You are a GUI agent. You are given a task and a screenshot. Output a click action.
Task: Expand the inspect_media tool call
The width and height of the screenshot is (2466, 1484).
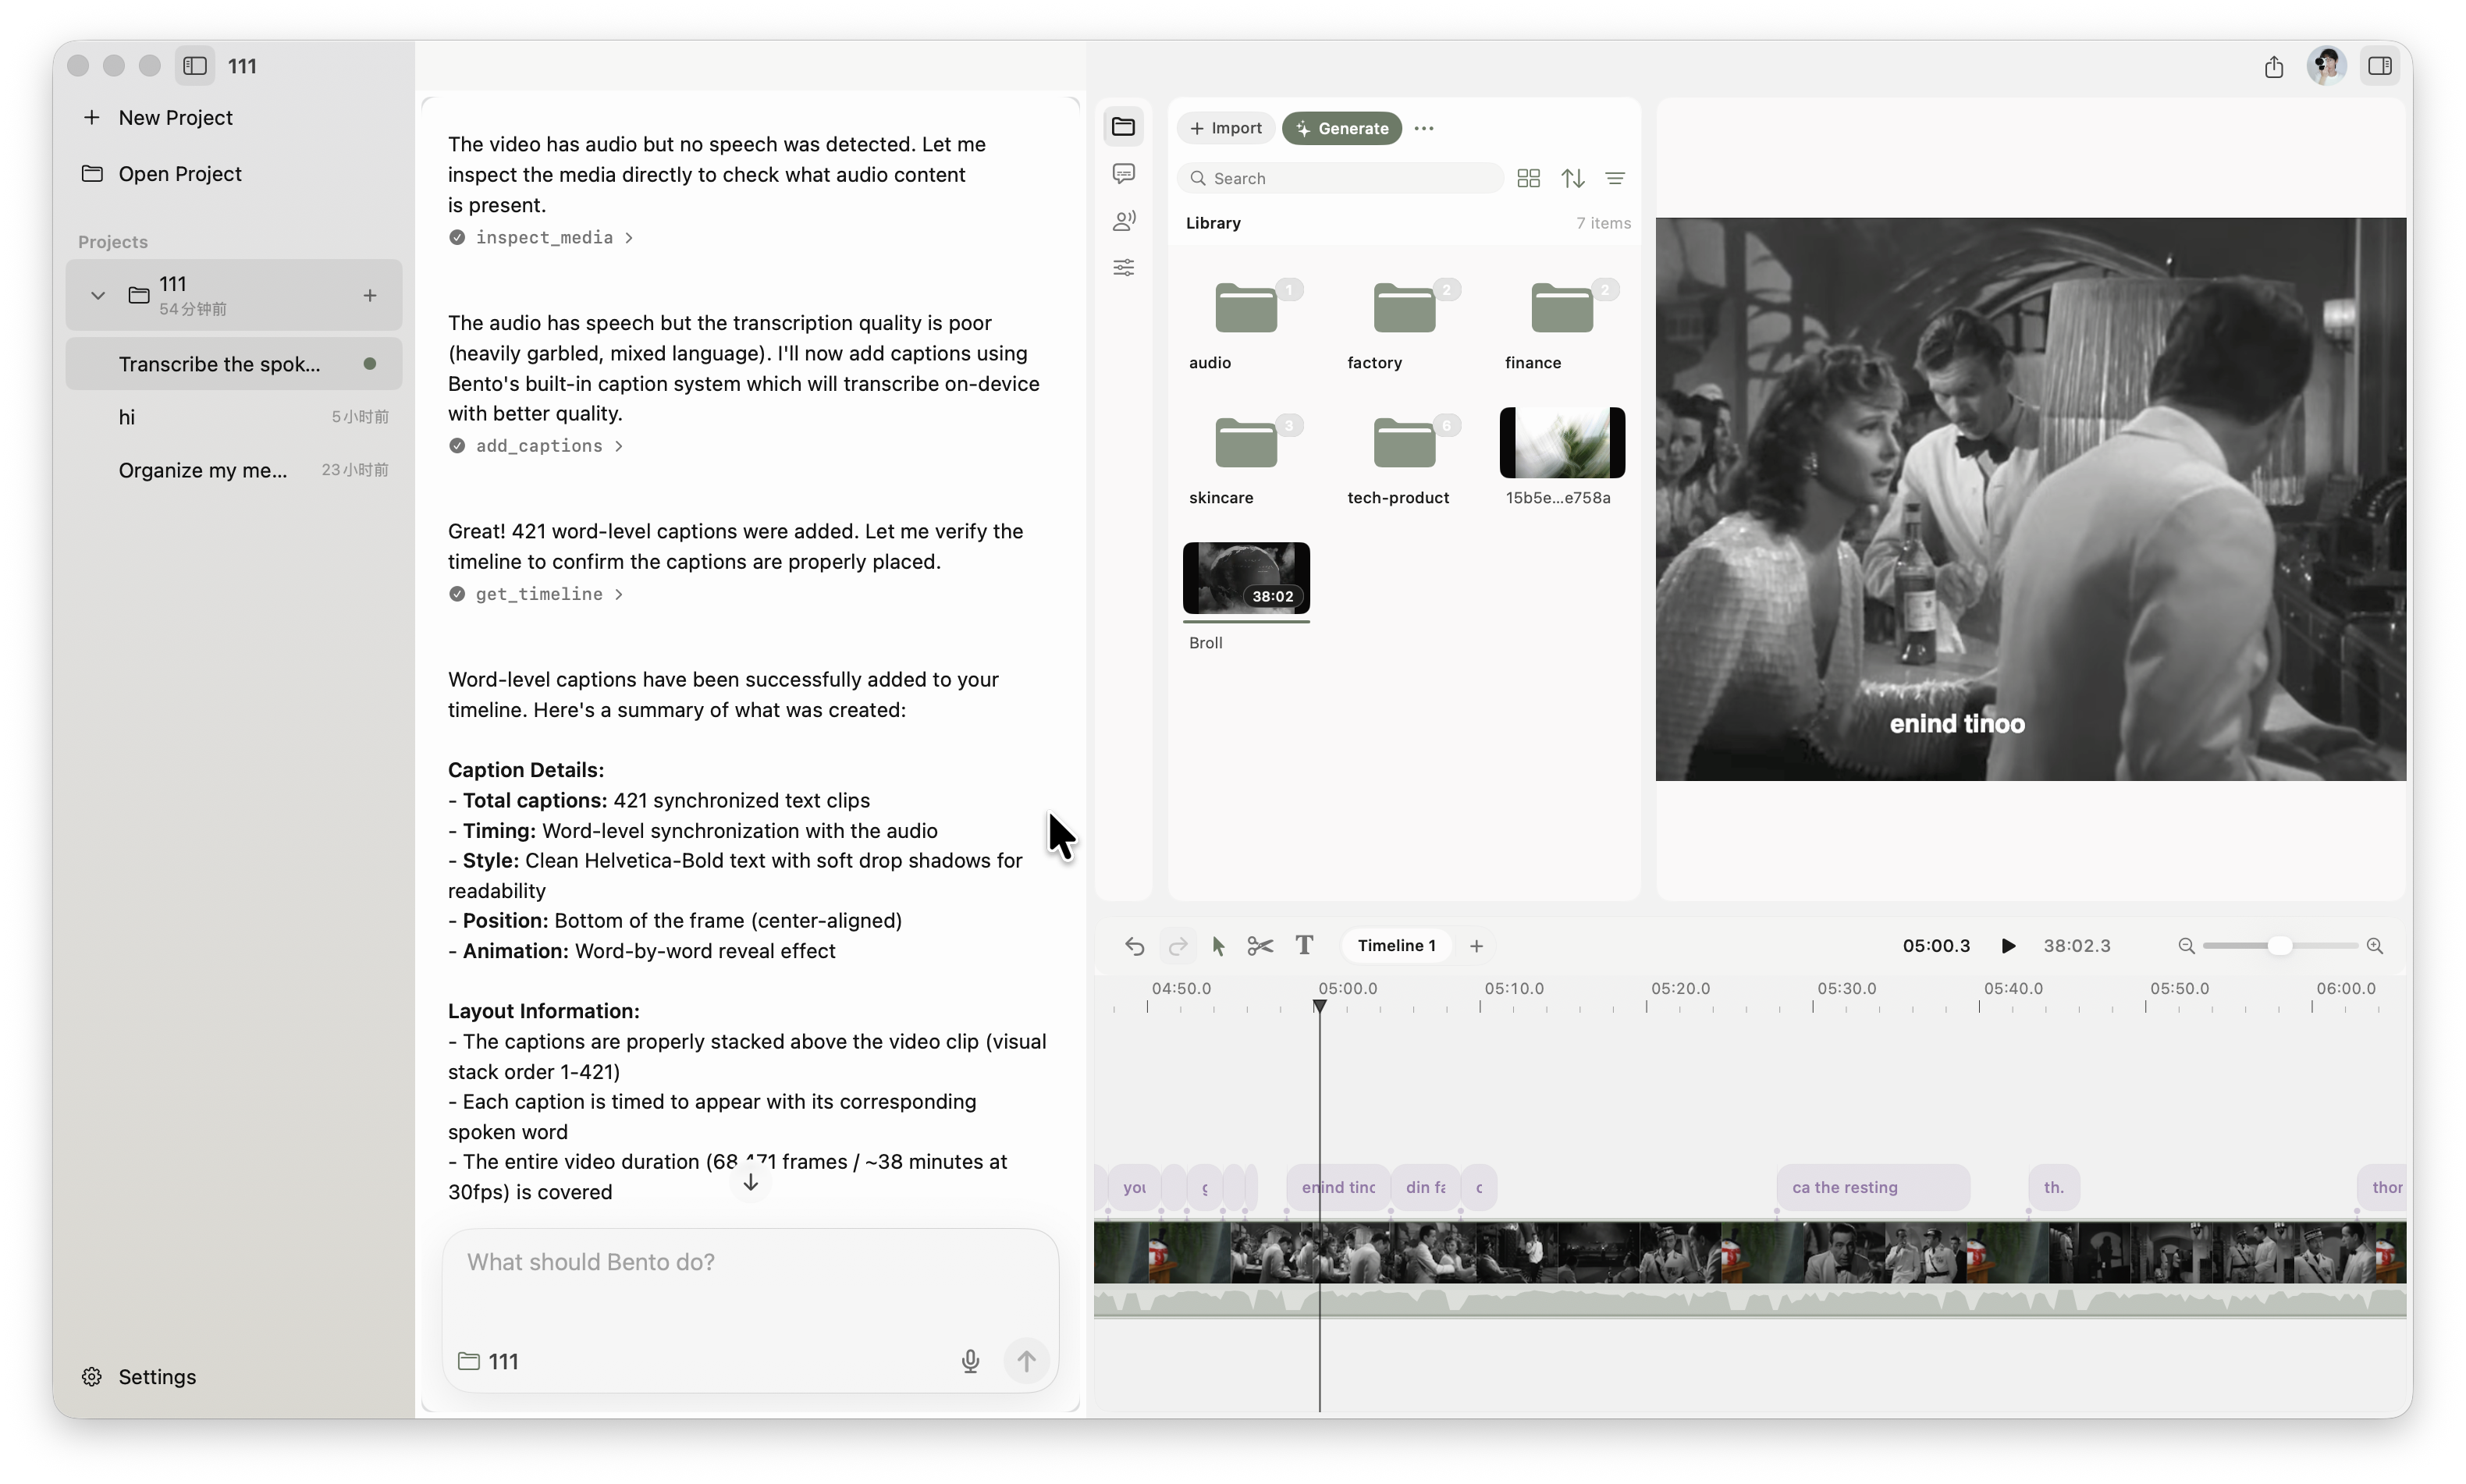(541, 237)
